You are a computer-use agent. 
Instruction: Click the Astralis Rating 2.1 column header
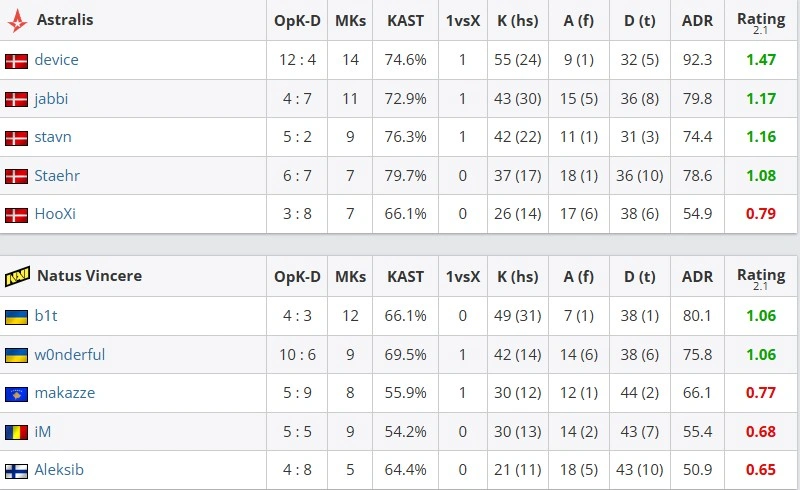[761, 22]
